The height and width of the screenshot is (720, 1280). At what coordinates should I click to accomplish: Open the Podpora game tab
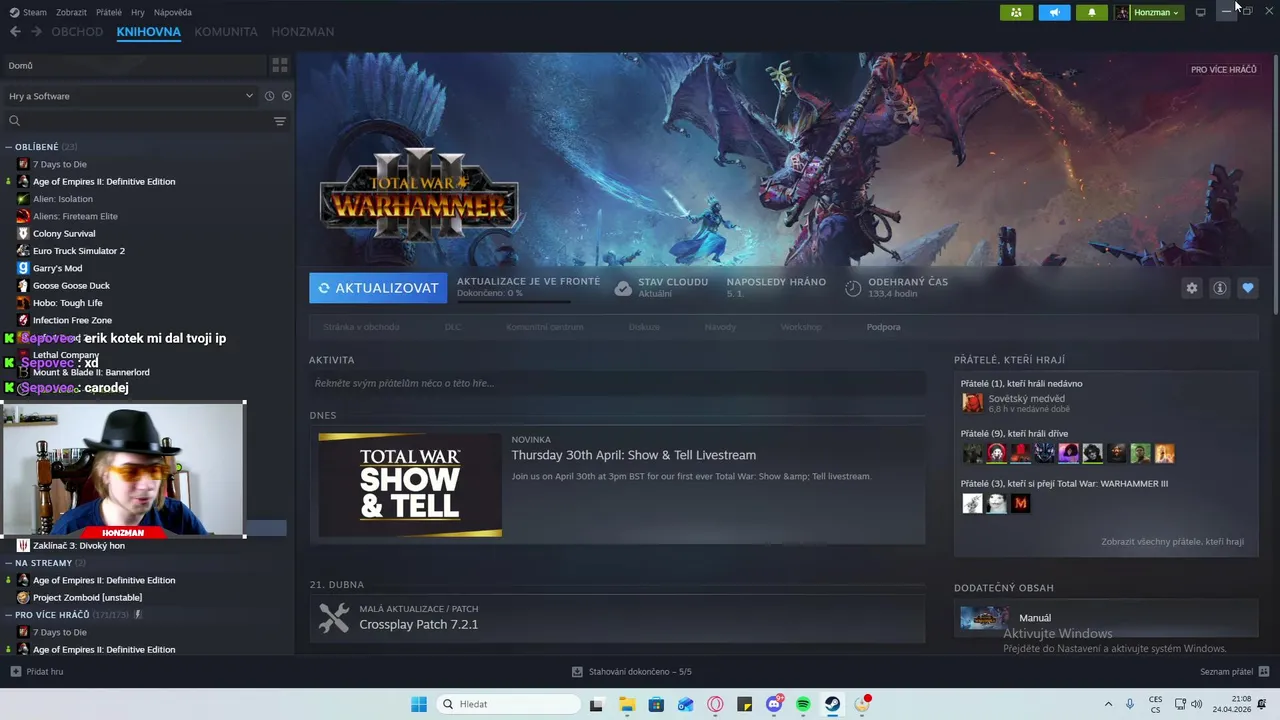coord(883,327)
